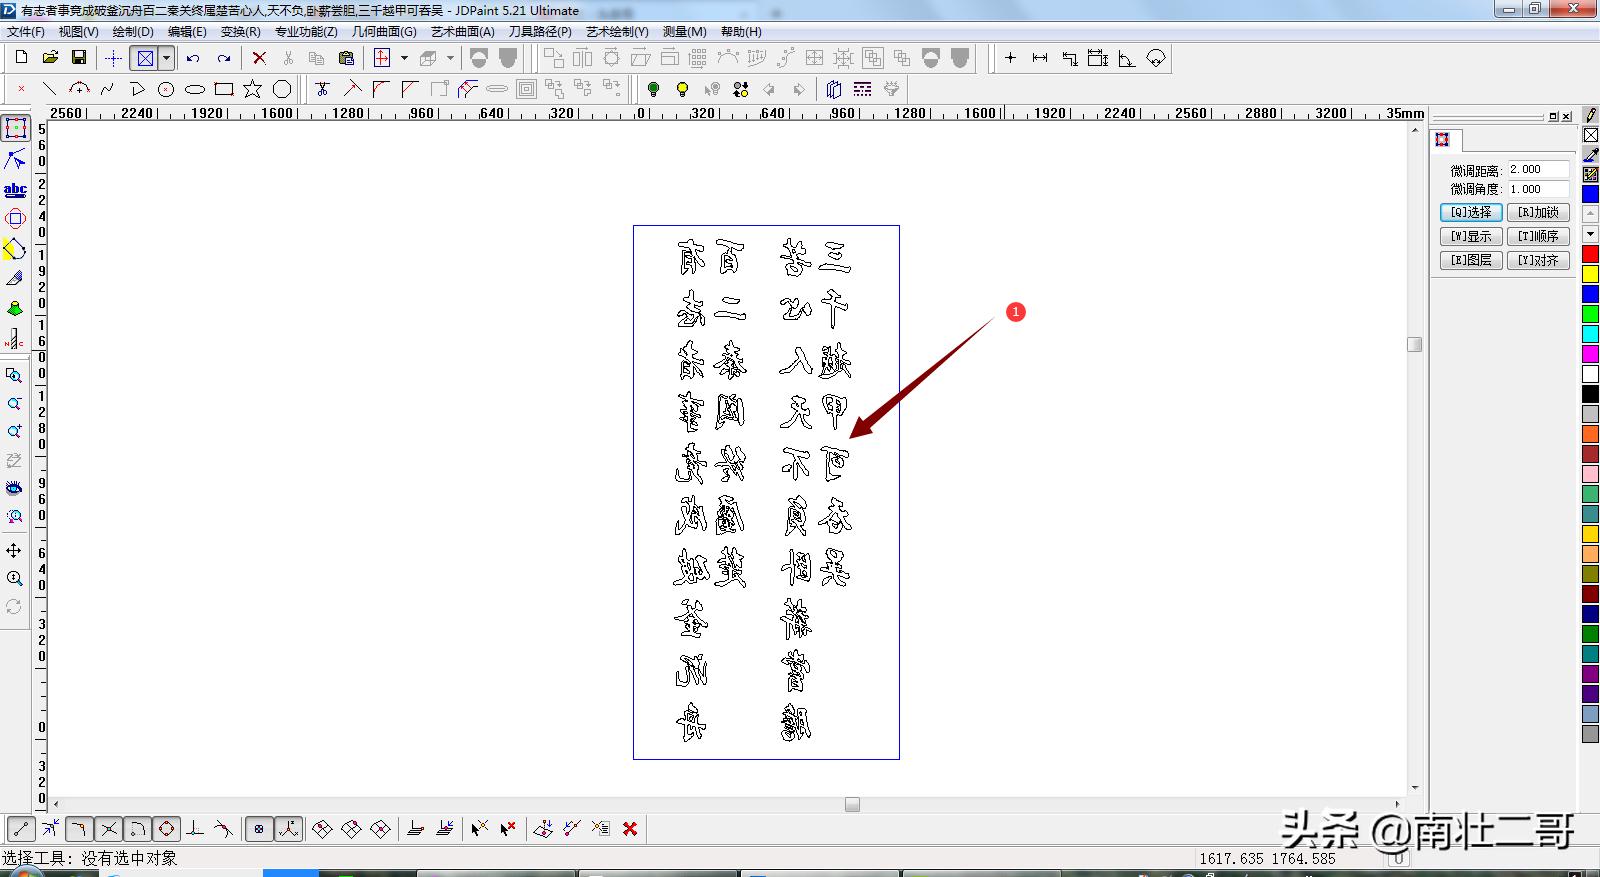Open the 文件(F) menu
The width and height of the screenshot is (1600, 877).
[x=26, y=32]
